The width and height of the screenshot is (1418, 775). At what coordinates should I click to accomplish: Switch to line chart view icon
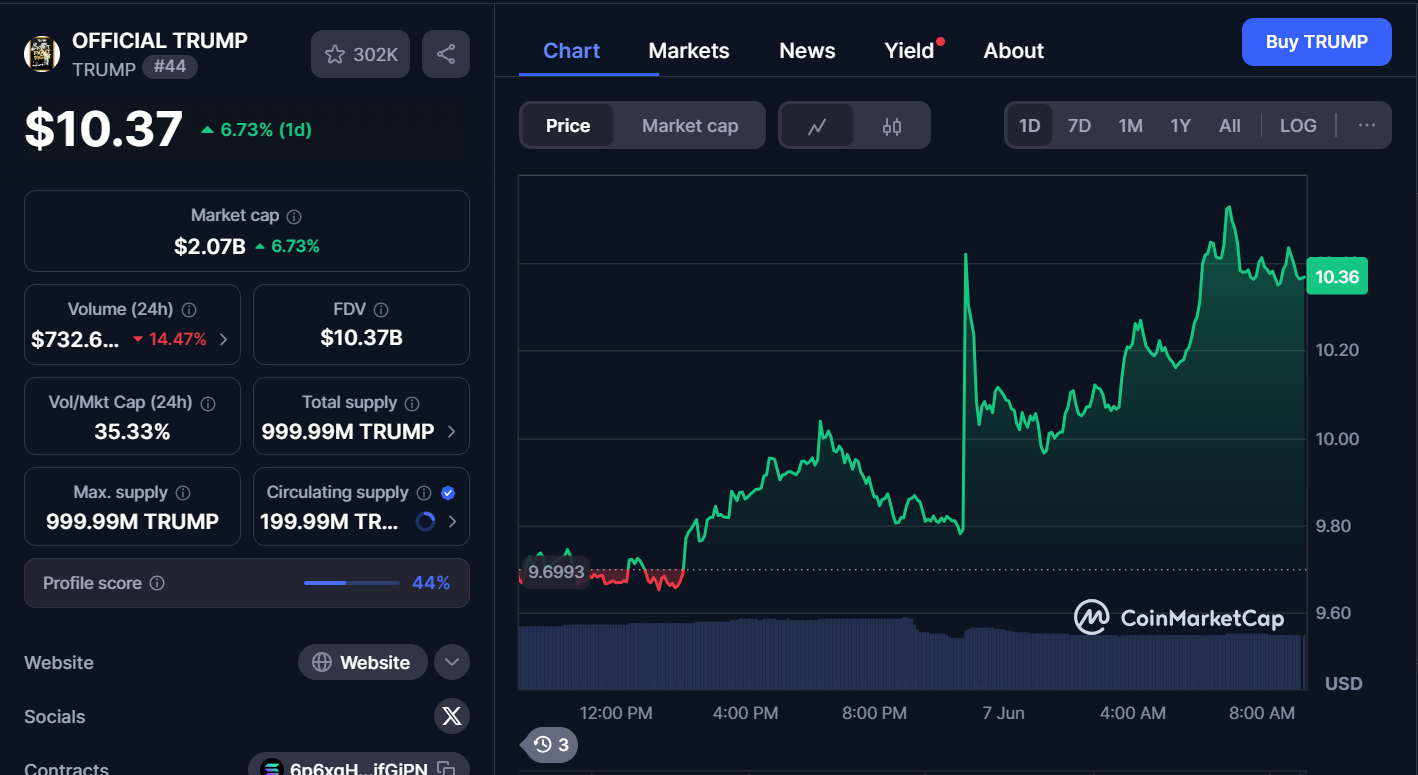(817, 126)
